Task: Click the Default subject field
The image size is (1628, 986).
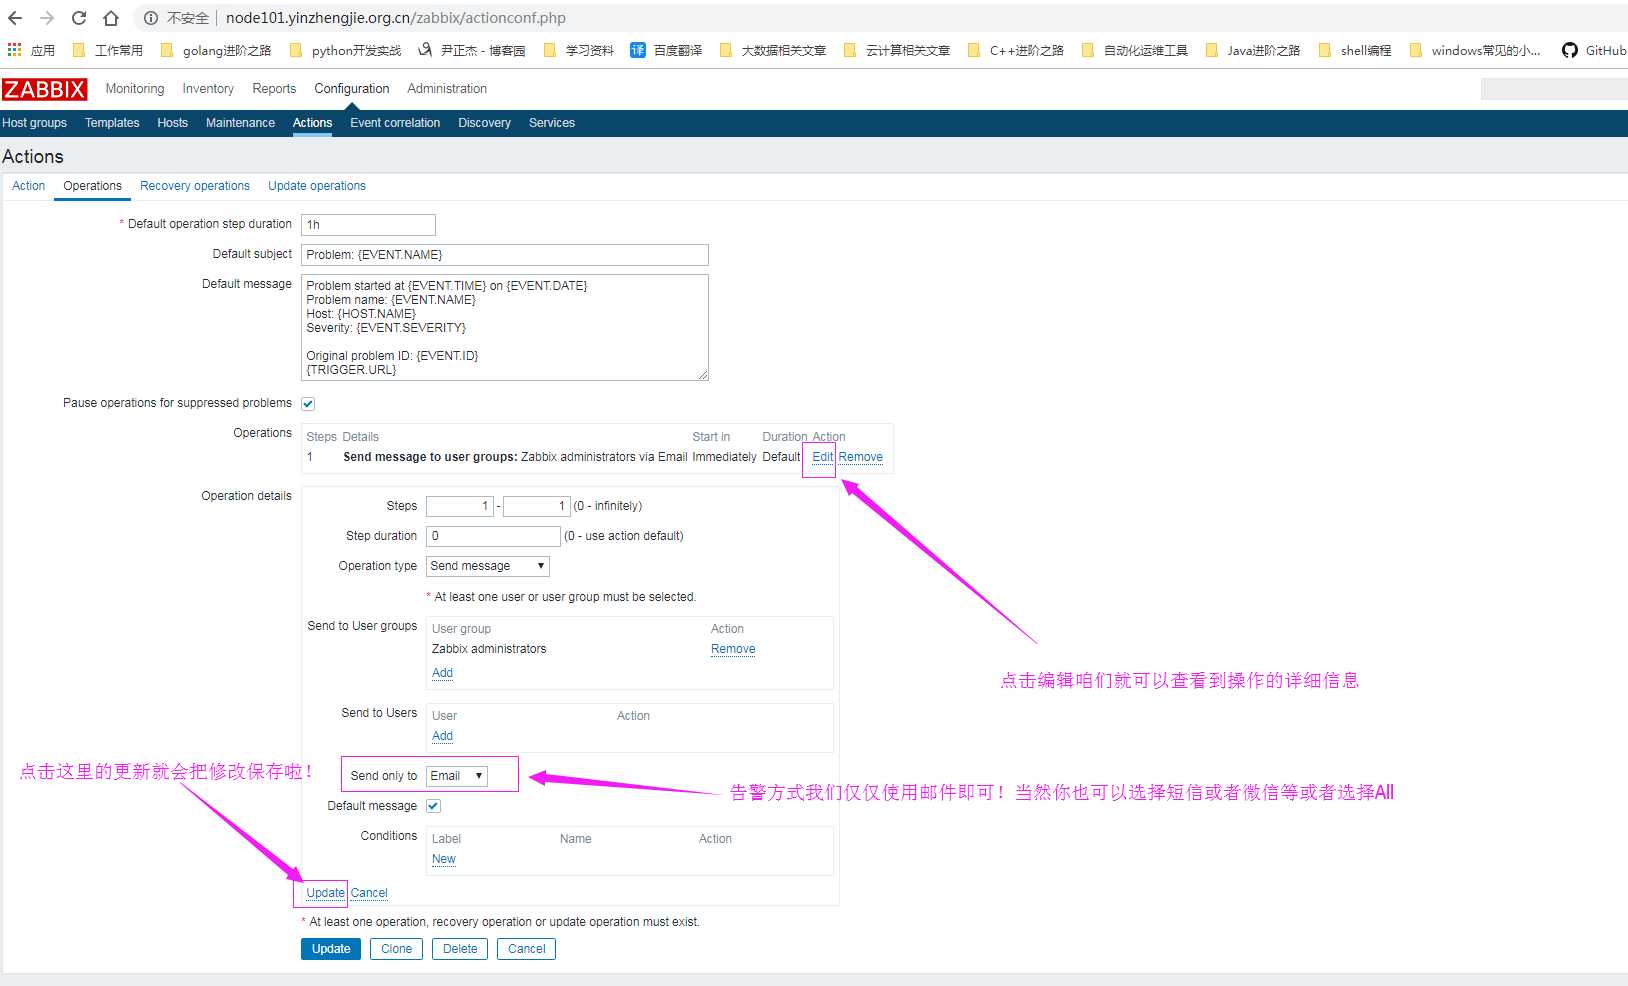Action: tap(505, 255)
